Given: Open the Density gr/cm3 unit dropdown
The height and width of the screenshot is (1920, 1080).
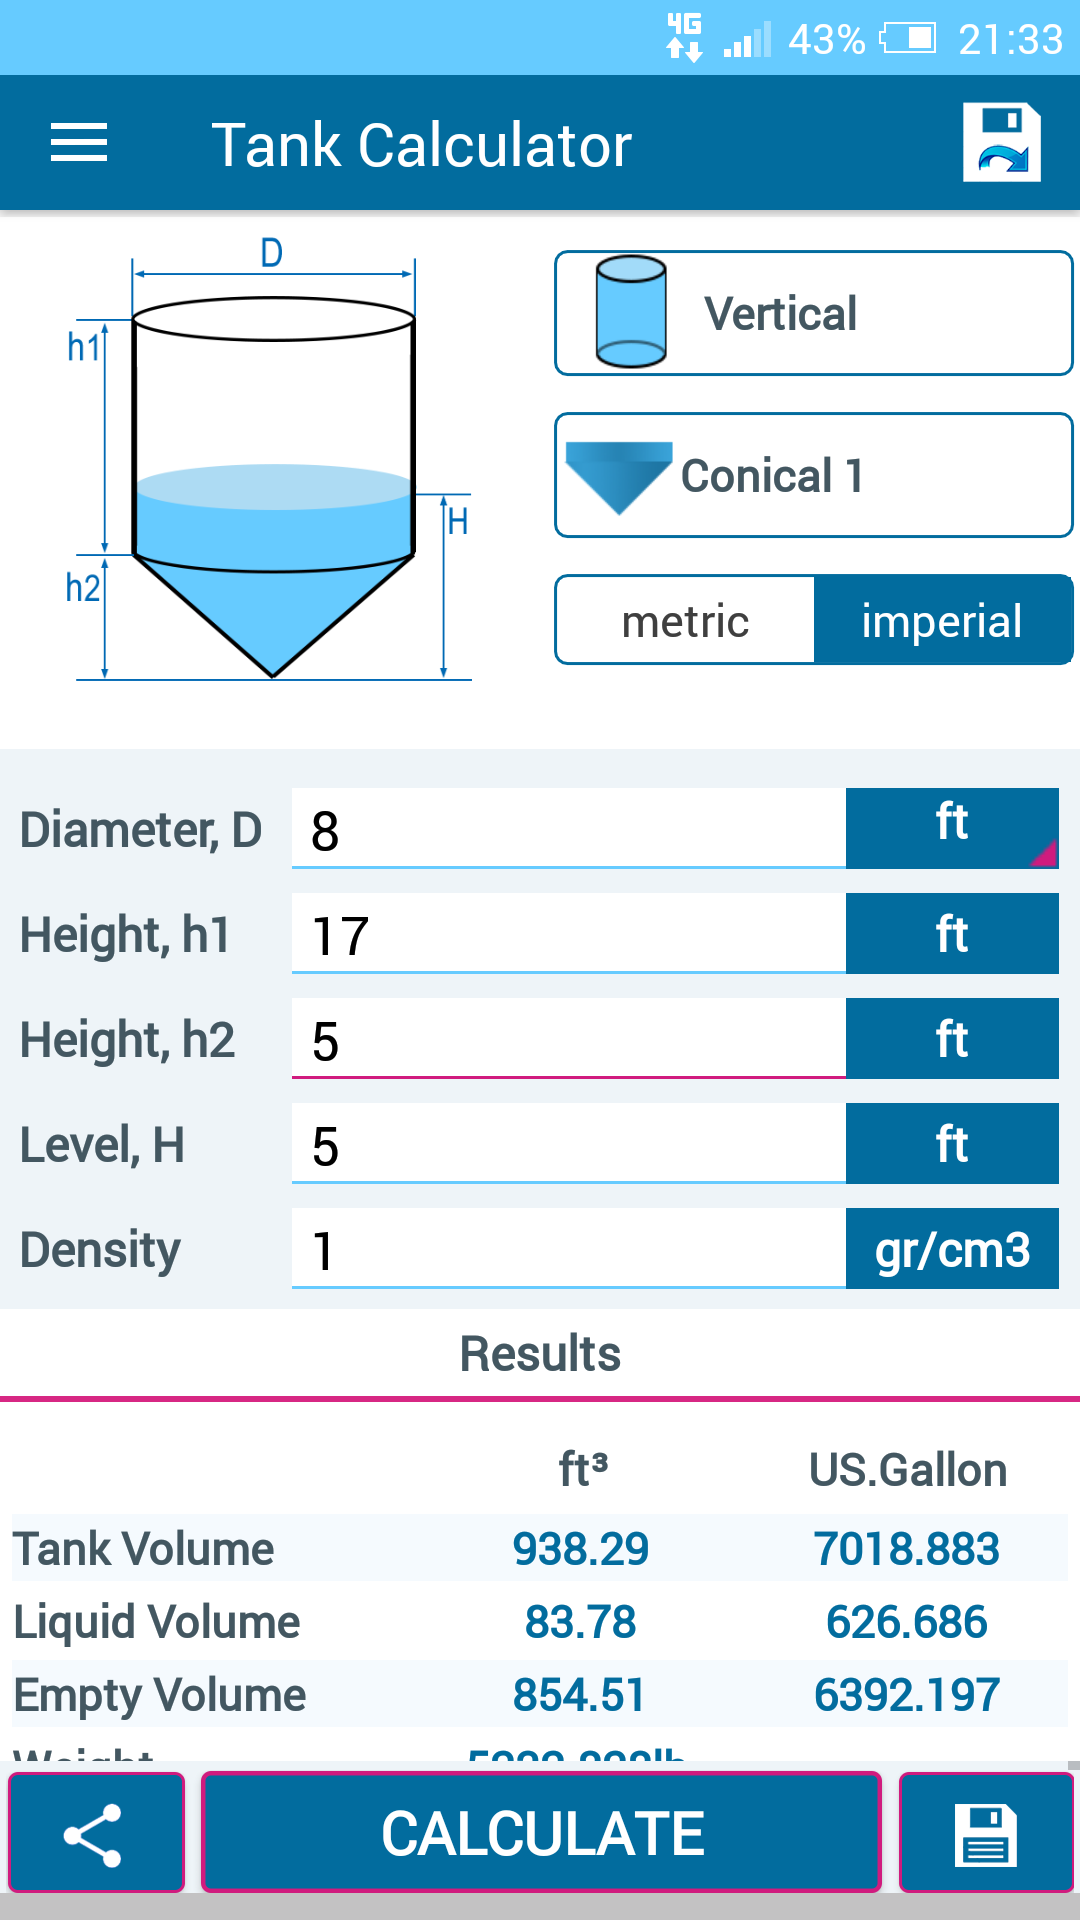Looking at the screenshot, I should [x=952, y=1249].
